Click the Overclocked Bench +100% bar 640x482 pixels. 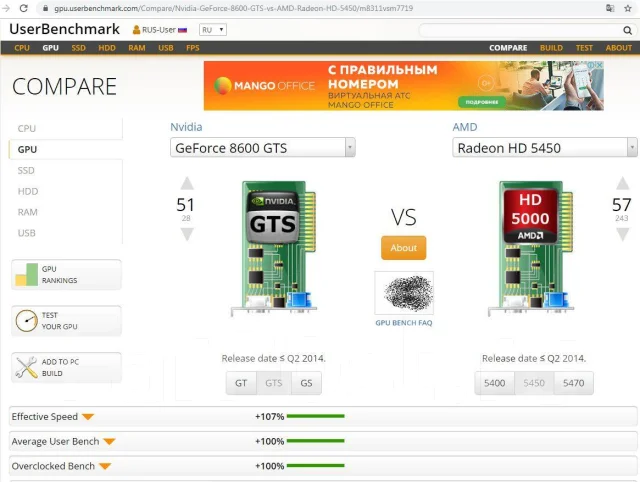coord(316,466)
